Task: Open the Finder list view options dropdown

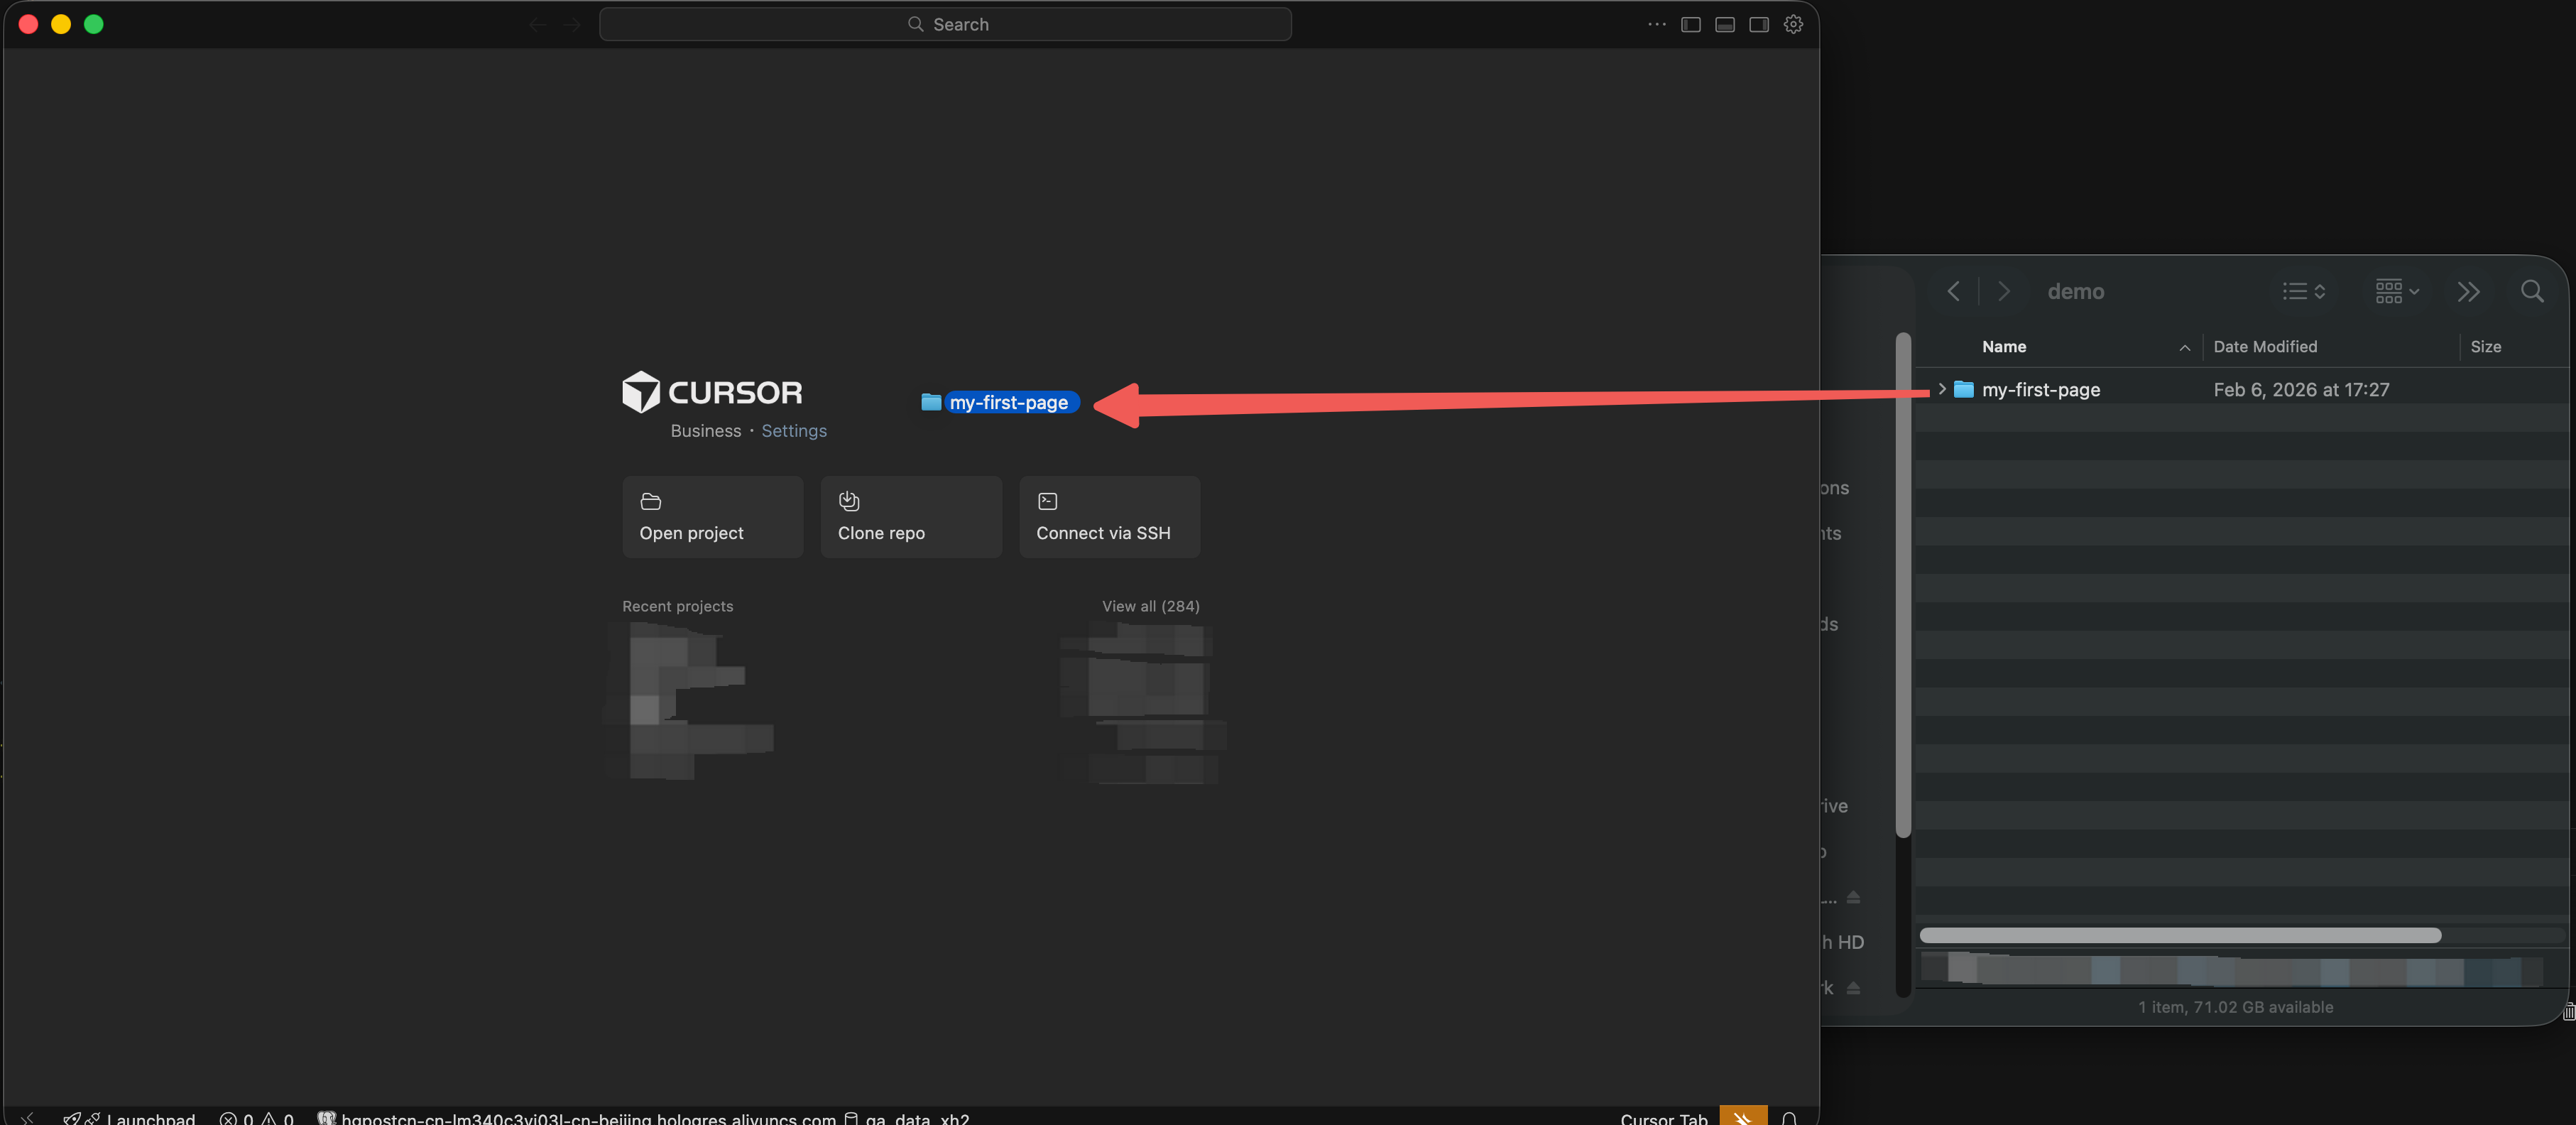Action: click(2303, 291)
